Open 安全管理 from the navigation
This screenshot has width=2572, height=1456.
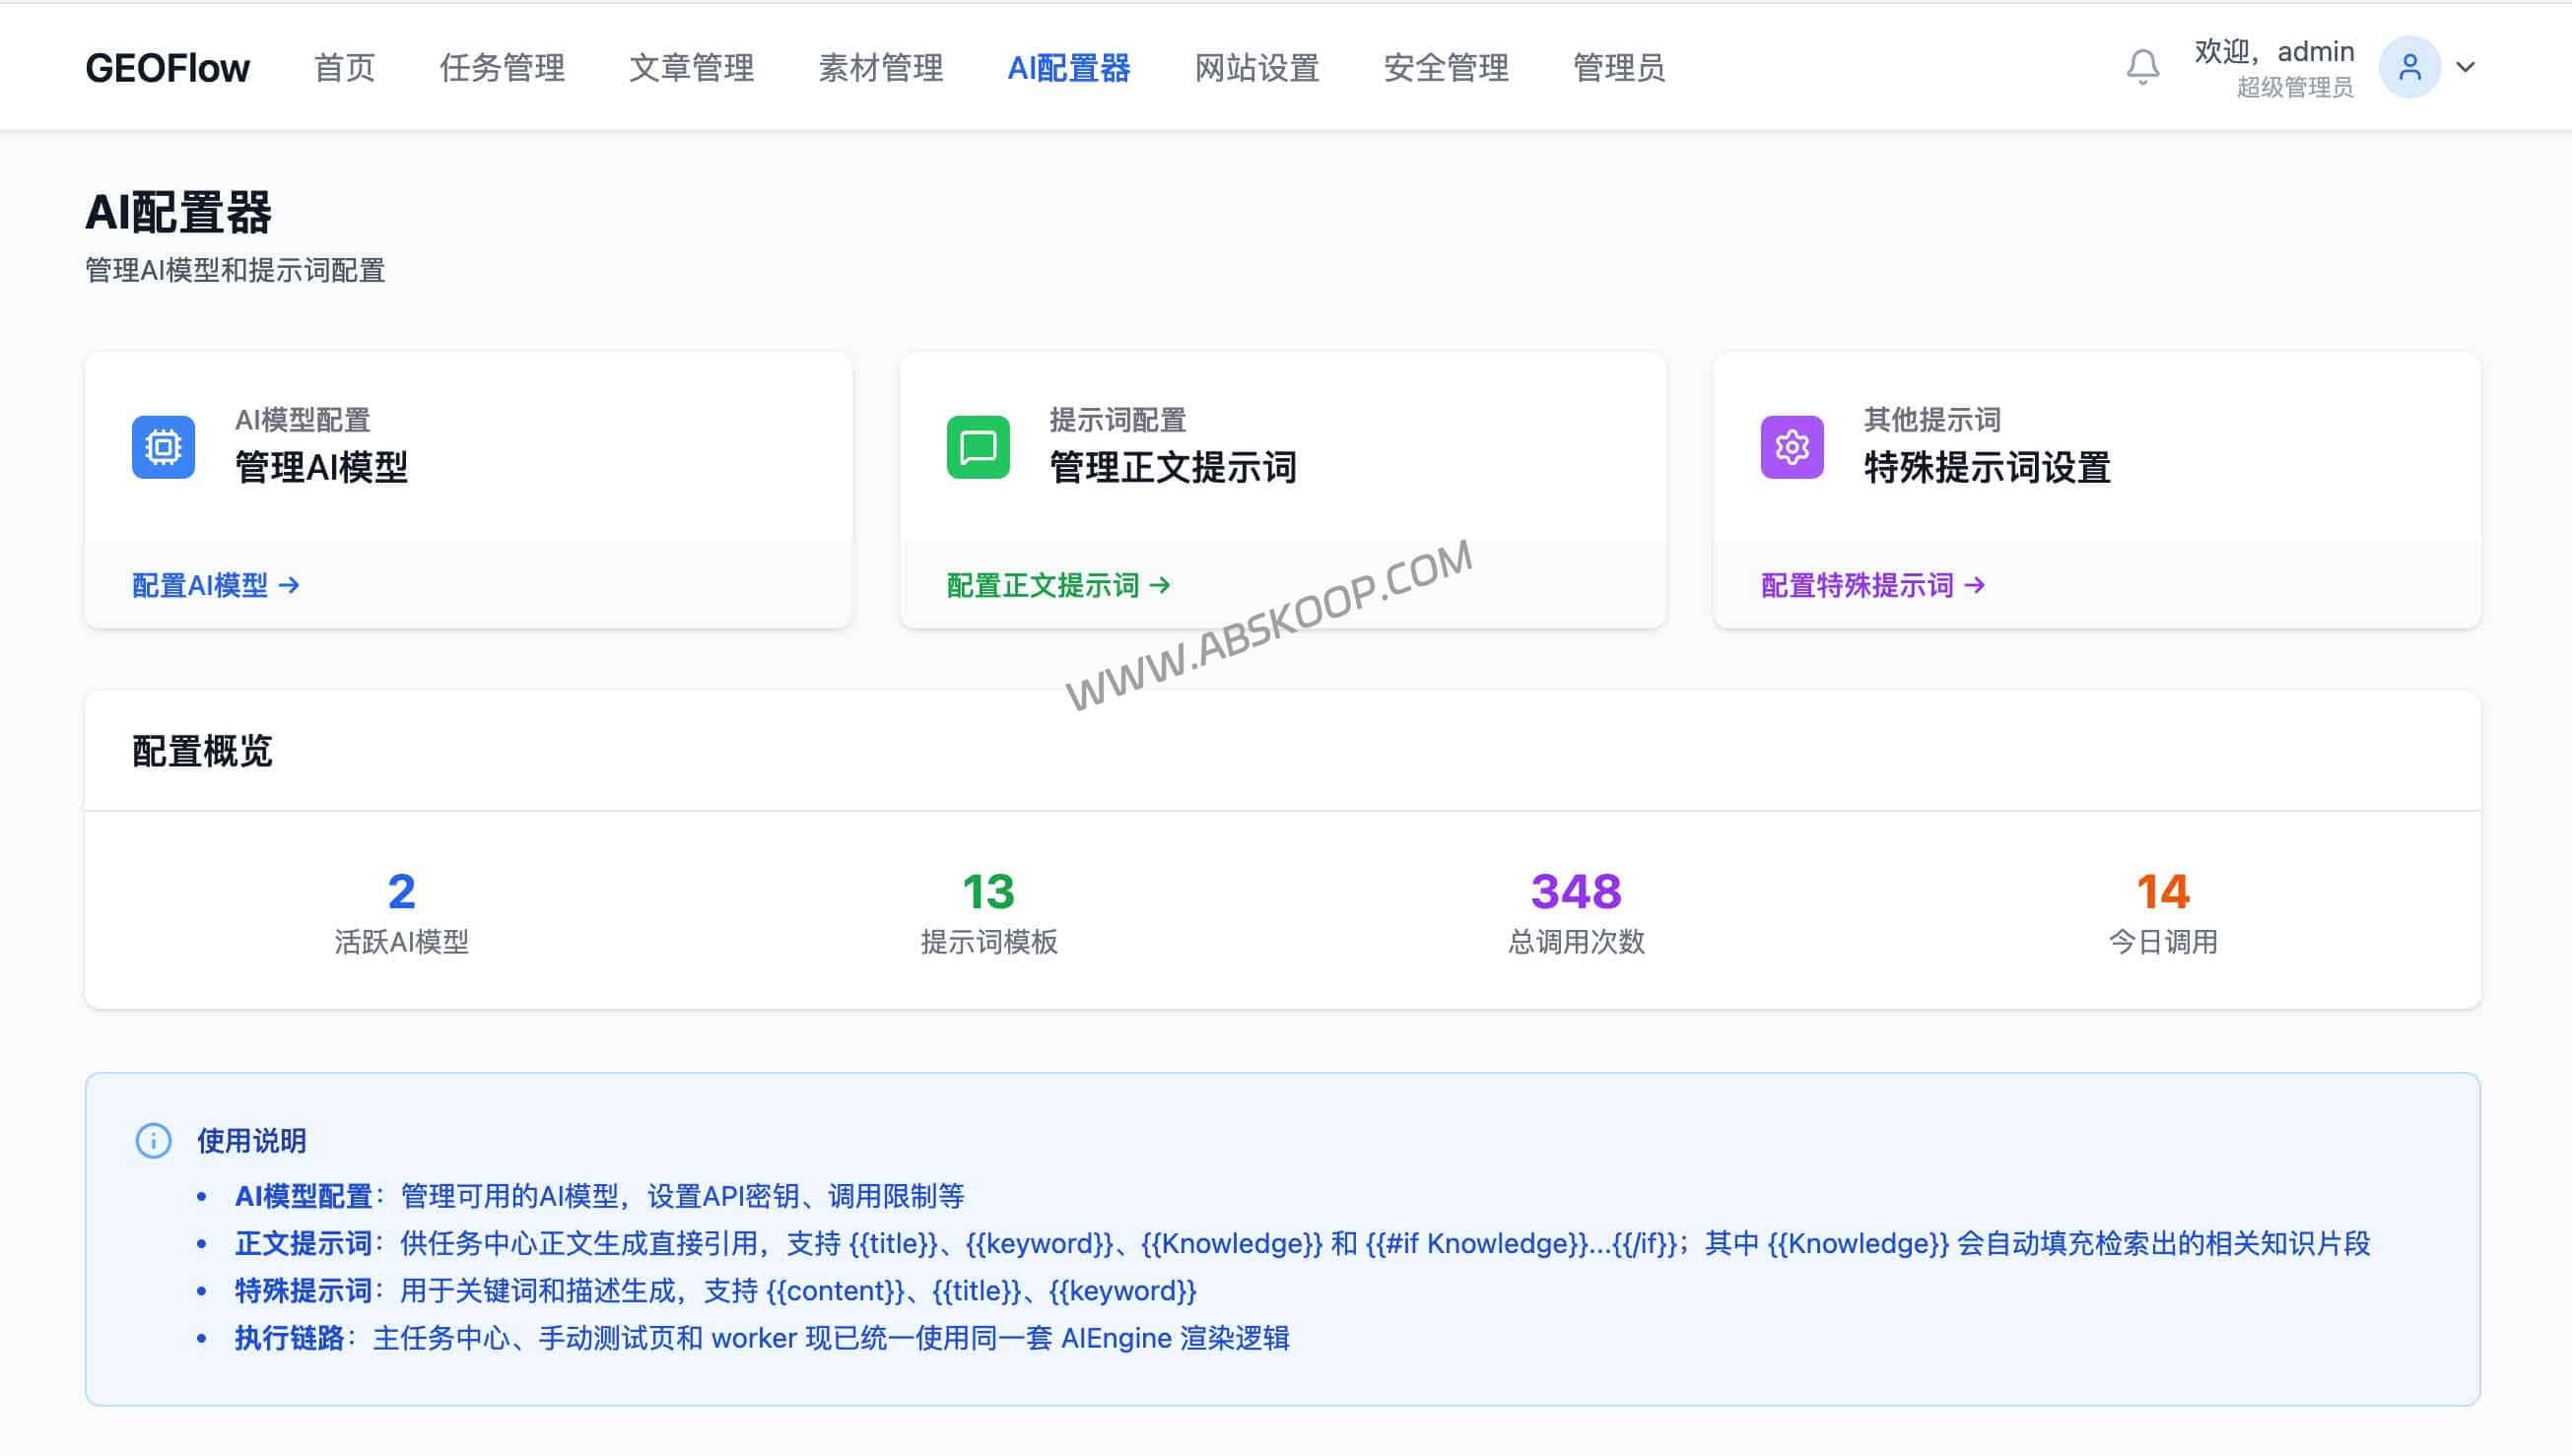[x=1446, y=68]
